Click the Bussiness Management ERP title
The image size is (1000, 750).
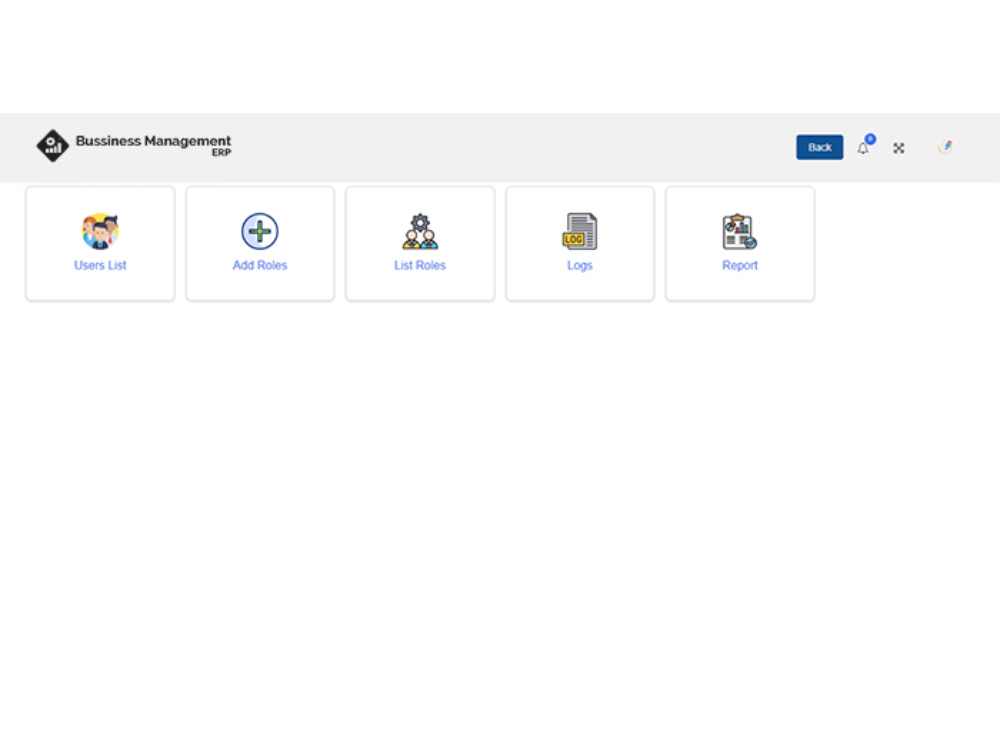(x=153, y=145)
